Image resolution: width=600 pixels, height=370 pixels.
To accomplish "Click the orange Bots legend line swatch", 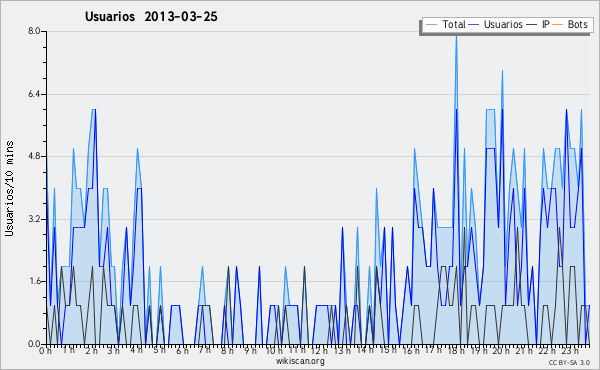I will pos(558,25).
